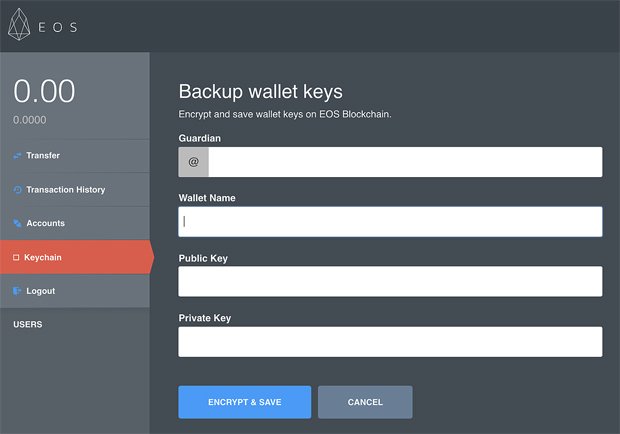Viewport: 620px width, 434px height.
Task: Click the 0.00 balance amount
Action: [x=44, y=91]
